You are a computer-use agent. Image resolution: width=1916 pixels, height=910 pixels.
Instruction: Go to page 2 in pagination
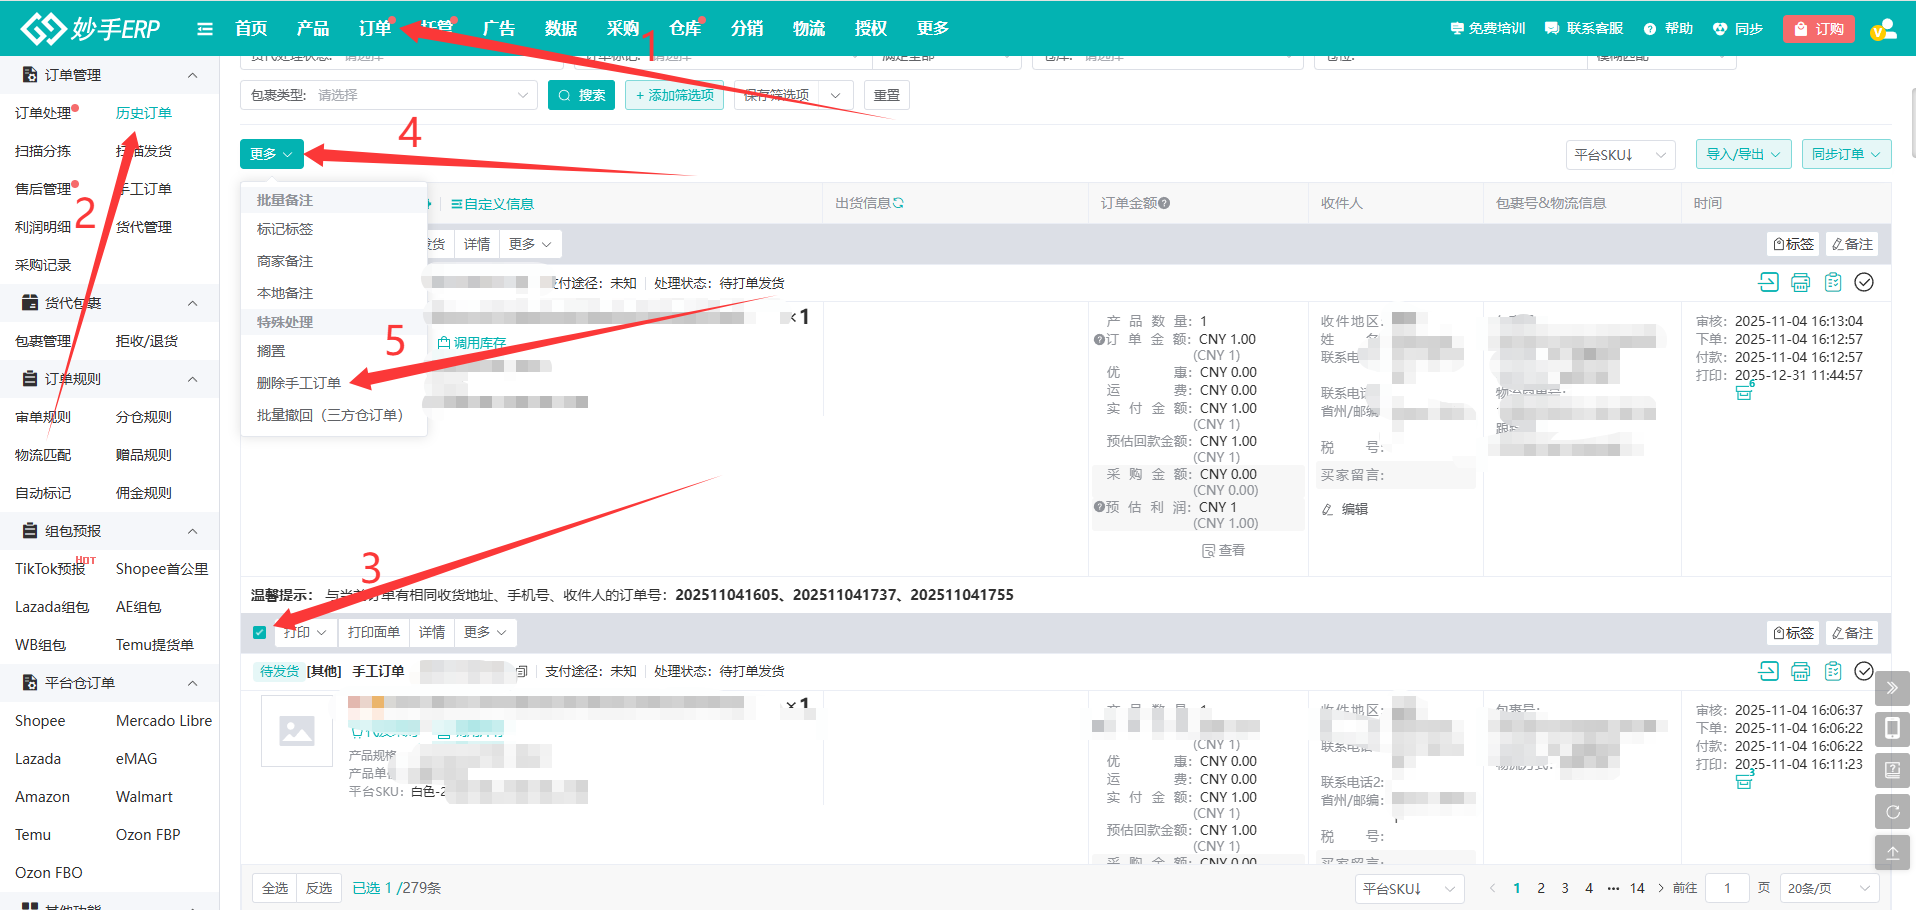(x=1541, y=888)
